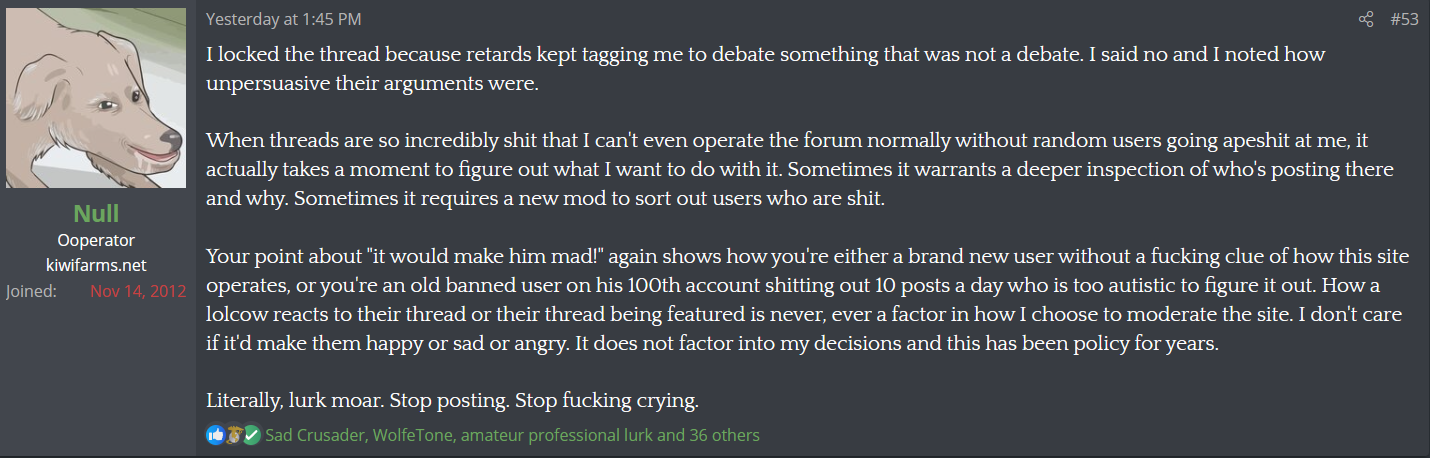The height and width of the screenshot is (458, 1430).
Task: Click the share icon on the post
Action: pos(1366,19)
